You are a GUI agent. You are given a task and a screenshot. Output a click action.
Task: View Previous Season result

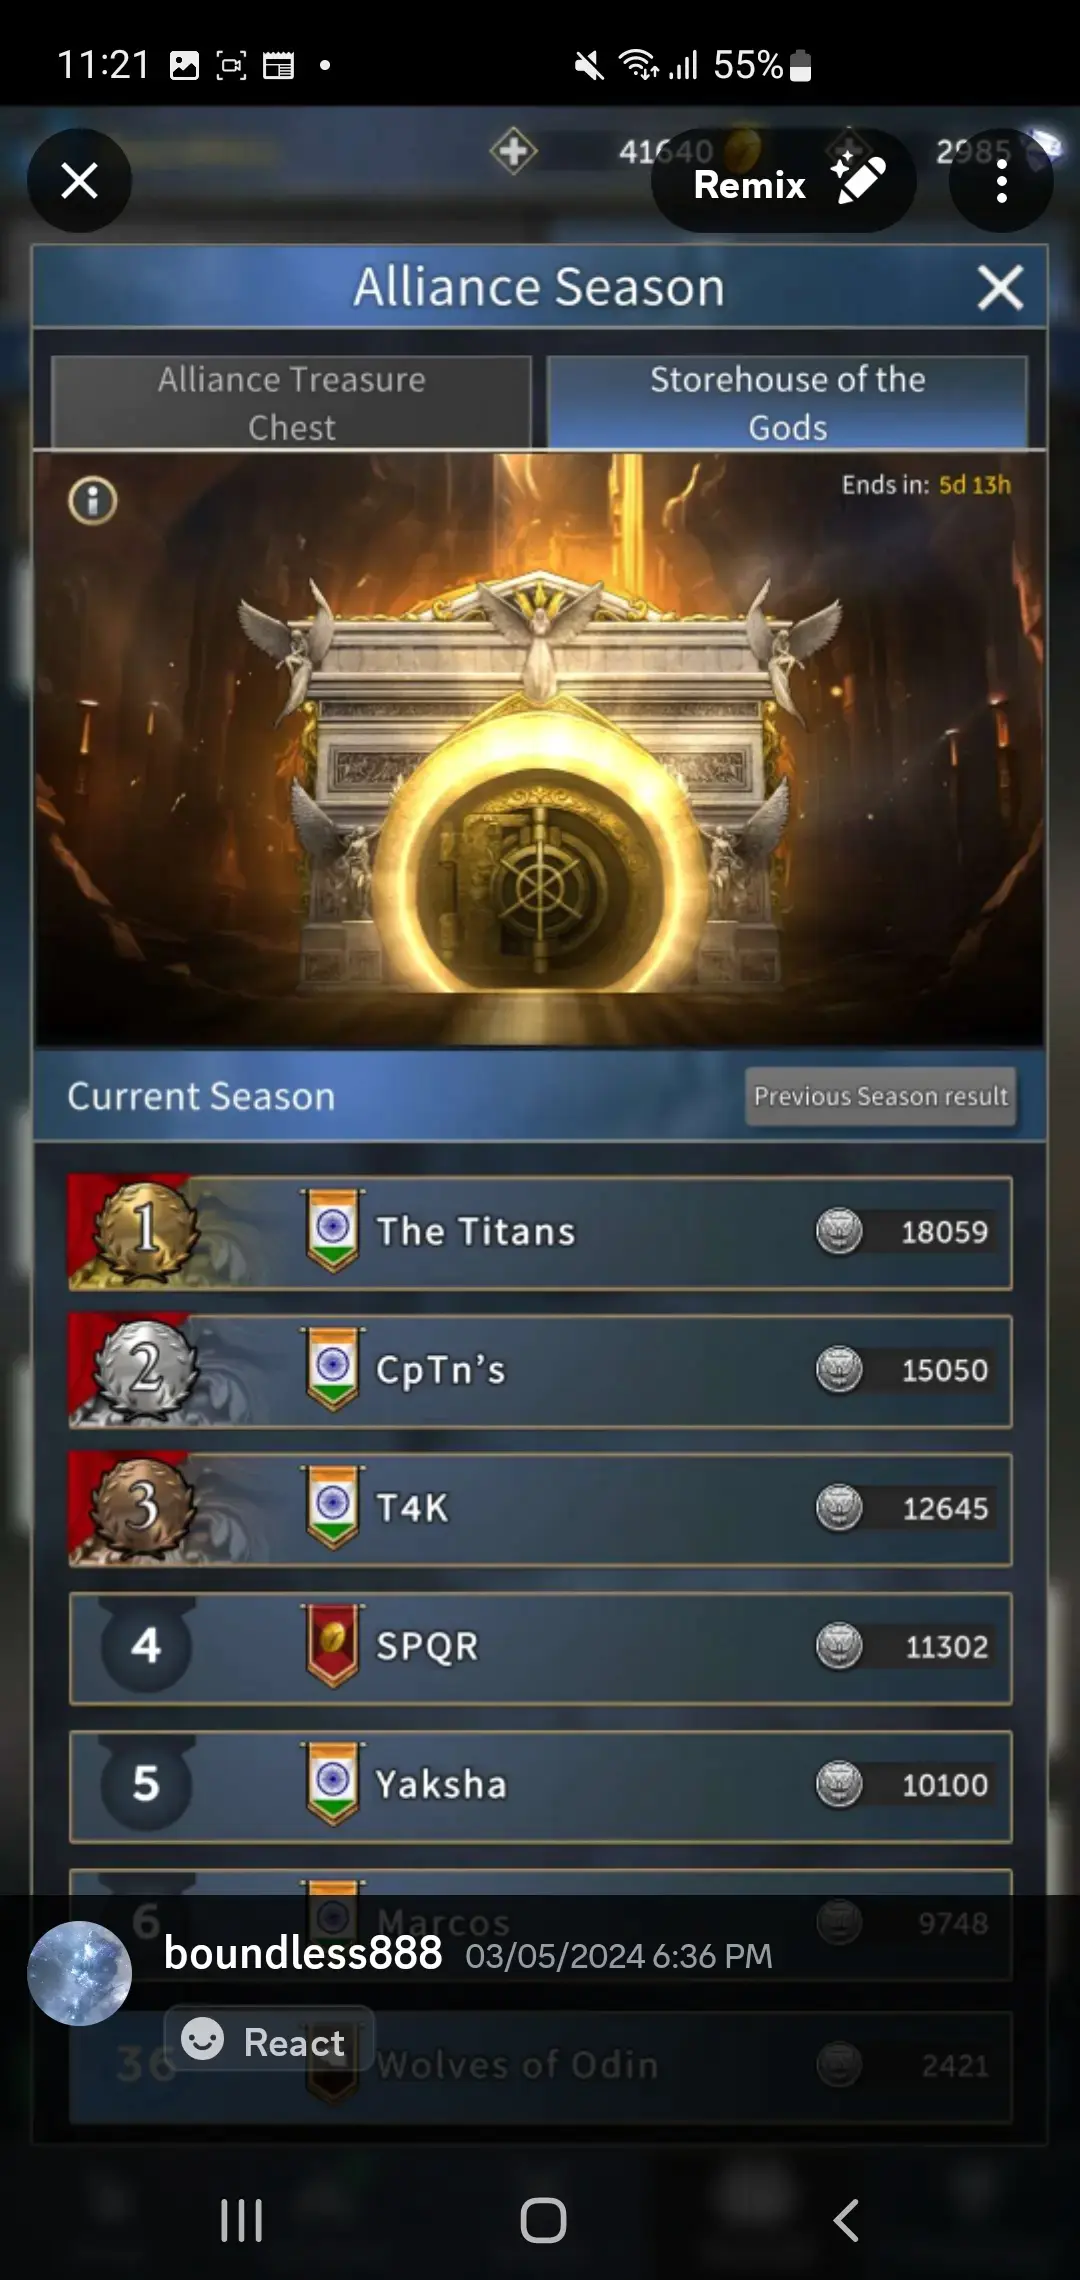point(881,1096)
